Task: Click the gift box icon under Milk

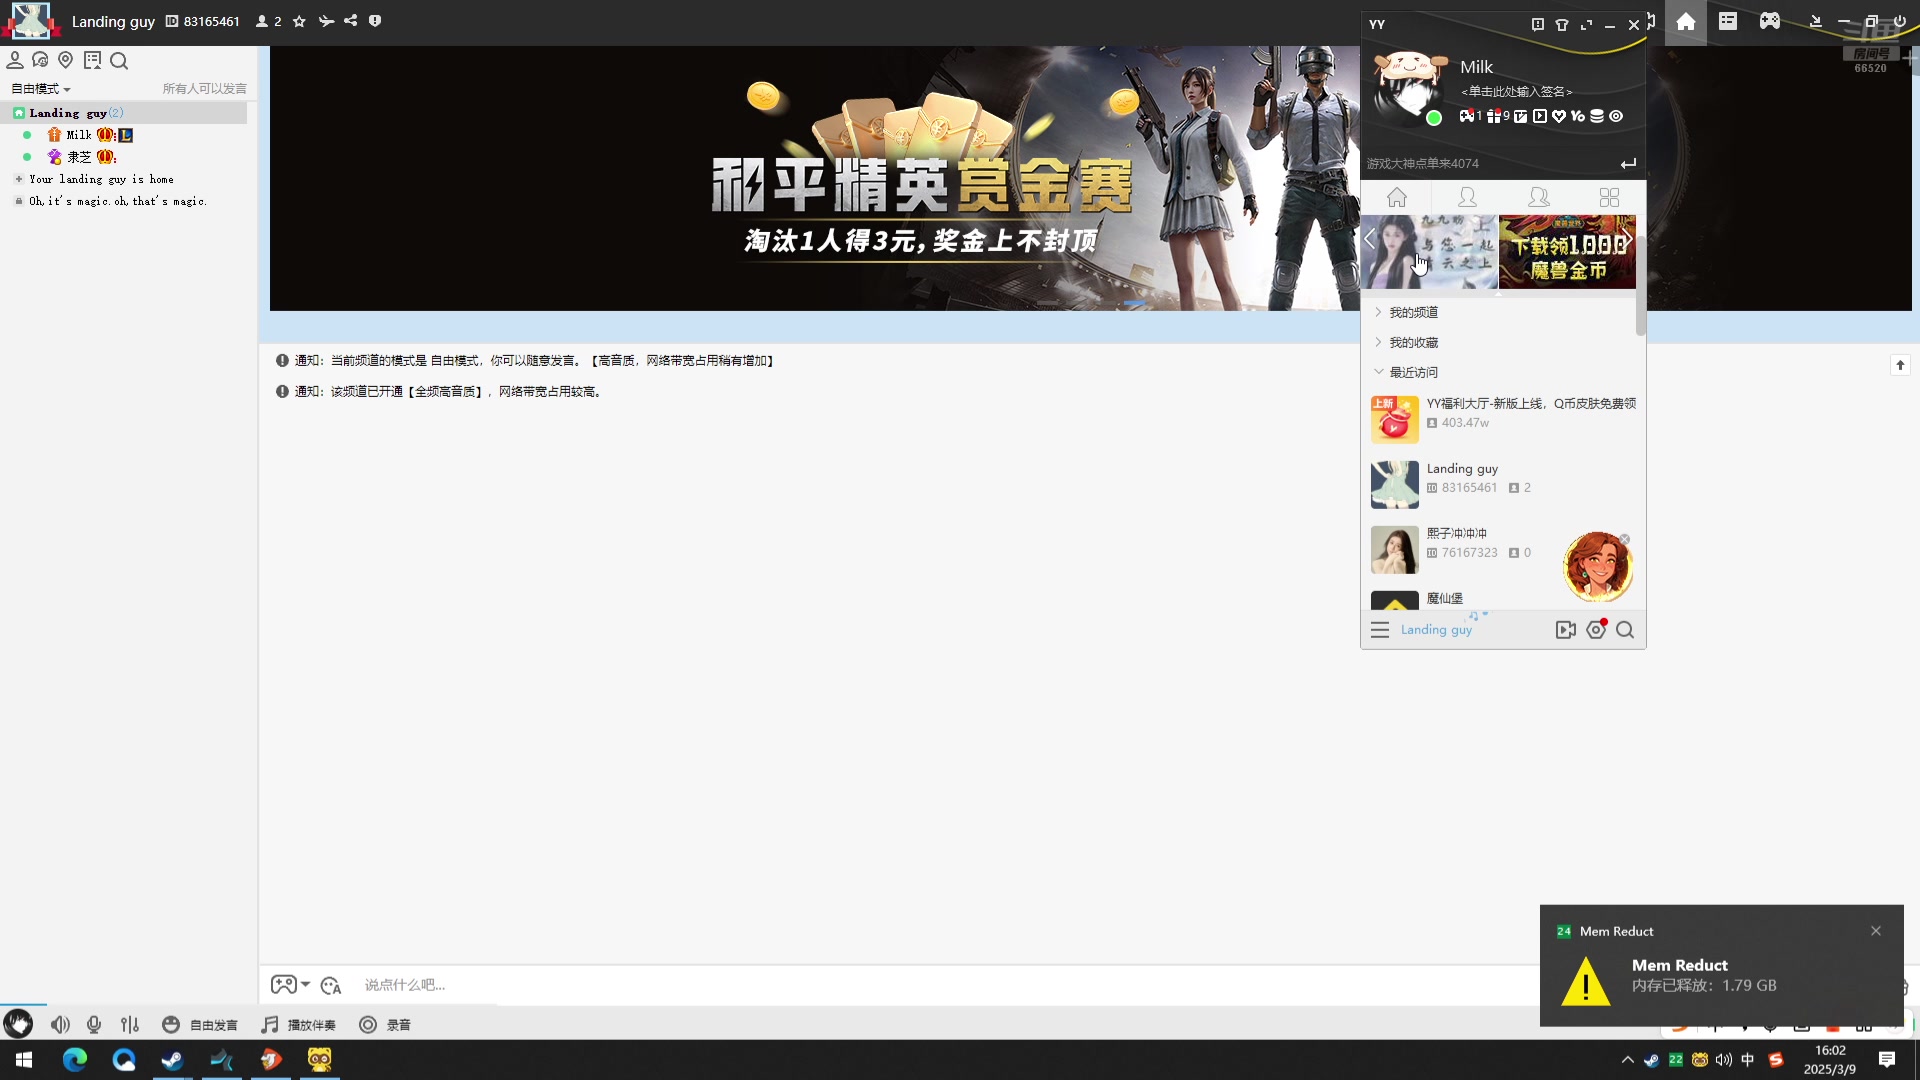Action: point(1494,116)
